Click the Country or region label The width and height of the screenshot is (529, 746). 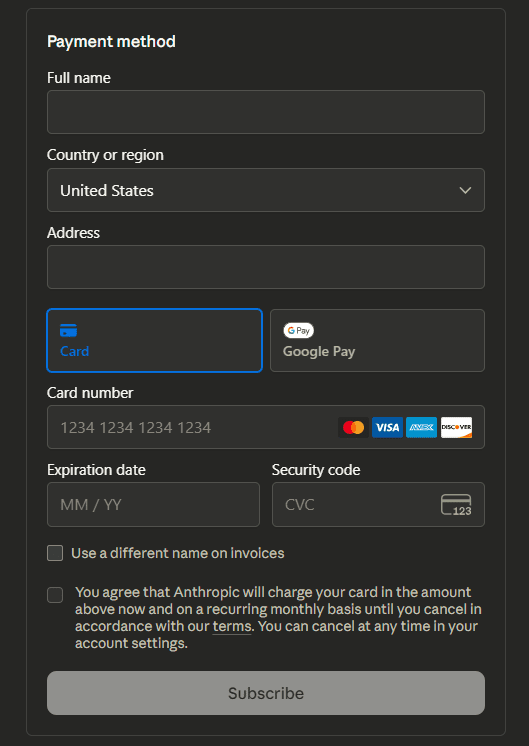click(105, 155)
